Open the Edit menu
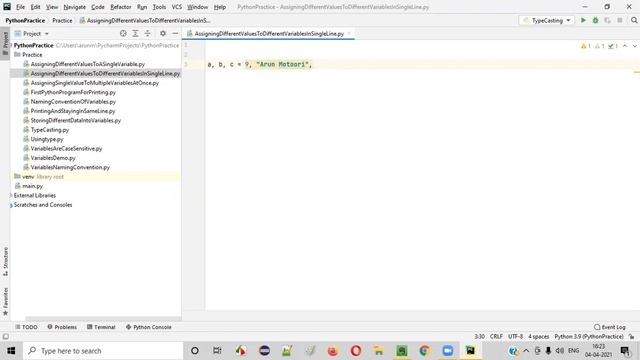This screenshot has width=640, height=360. [36, 7]
